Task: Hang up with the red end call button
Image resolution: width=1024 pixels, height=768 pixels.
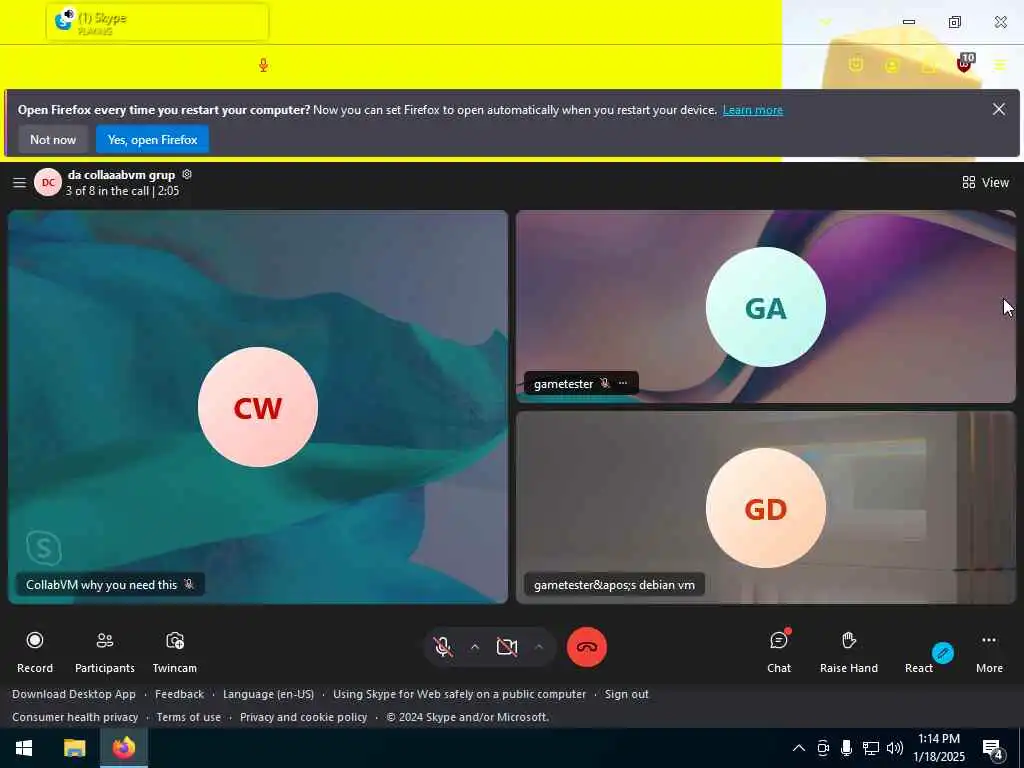Action: [x=586, y=647]
